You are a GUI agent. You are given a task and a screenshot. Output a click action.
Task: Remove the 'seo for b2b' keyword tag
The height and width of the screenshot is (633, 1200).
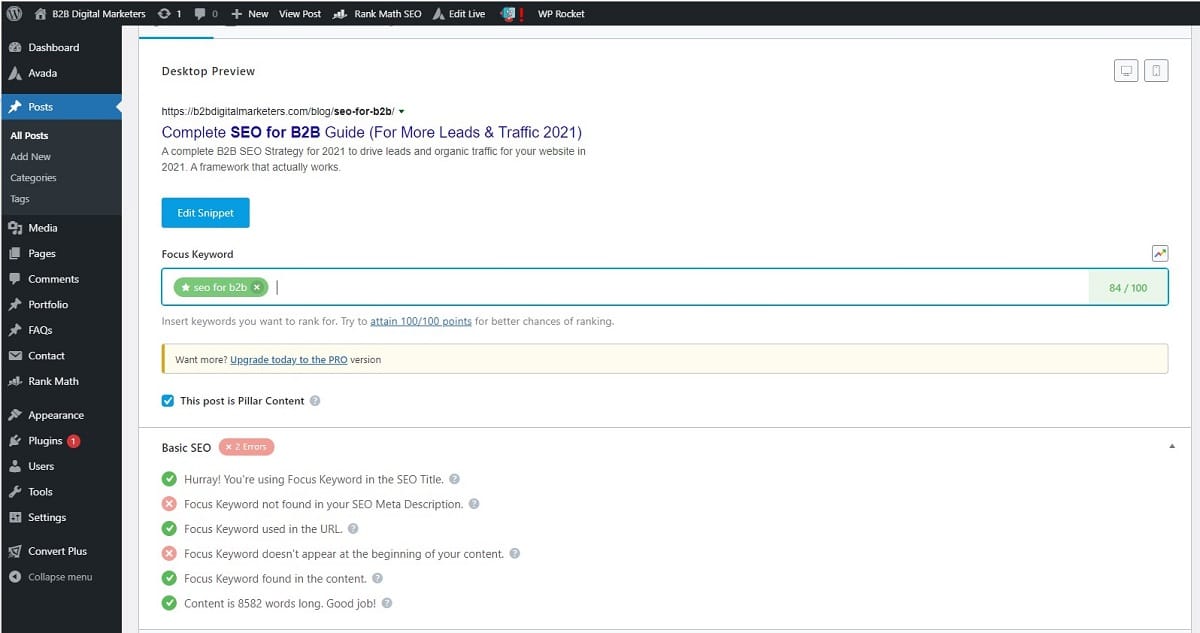(257, 287)
